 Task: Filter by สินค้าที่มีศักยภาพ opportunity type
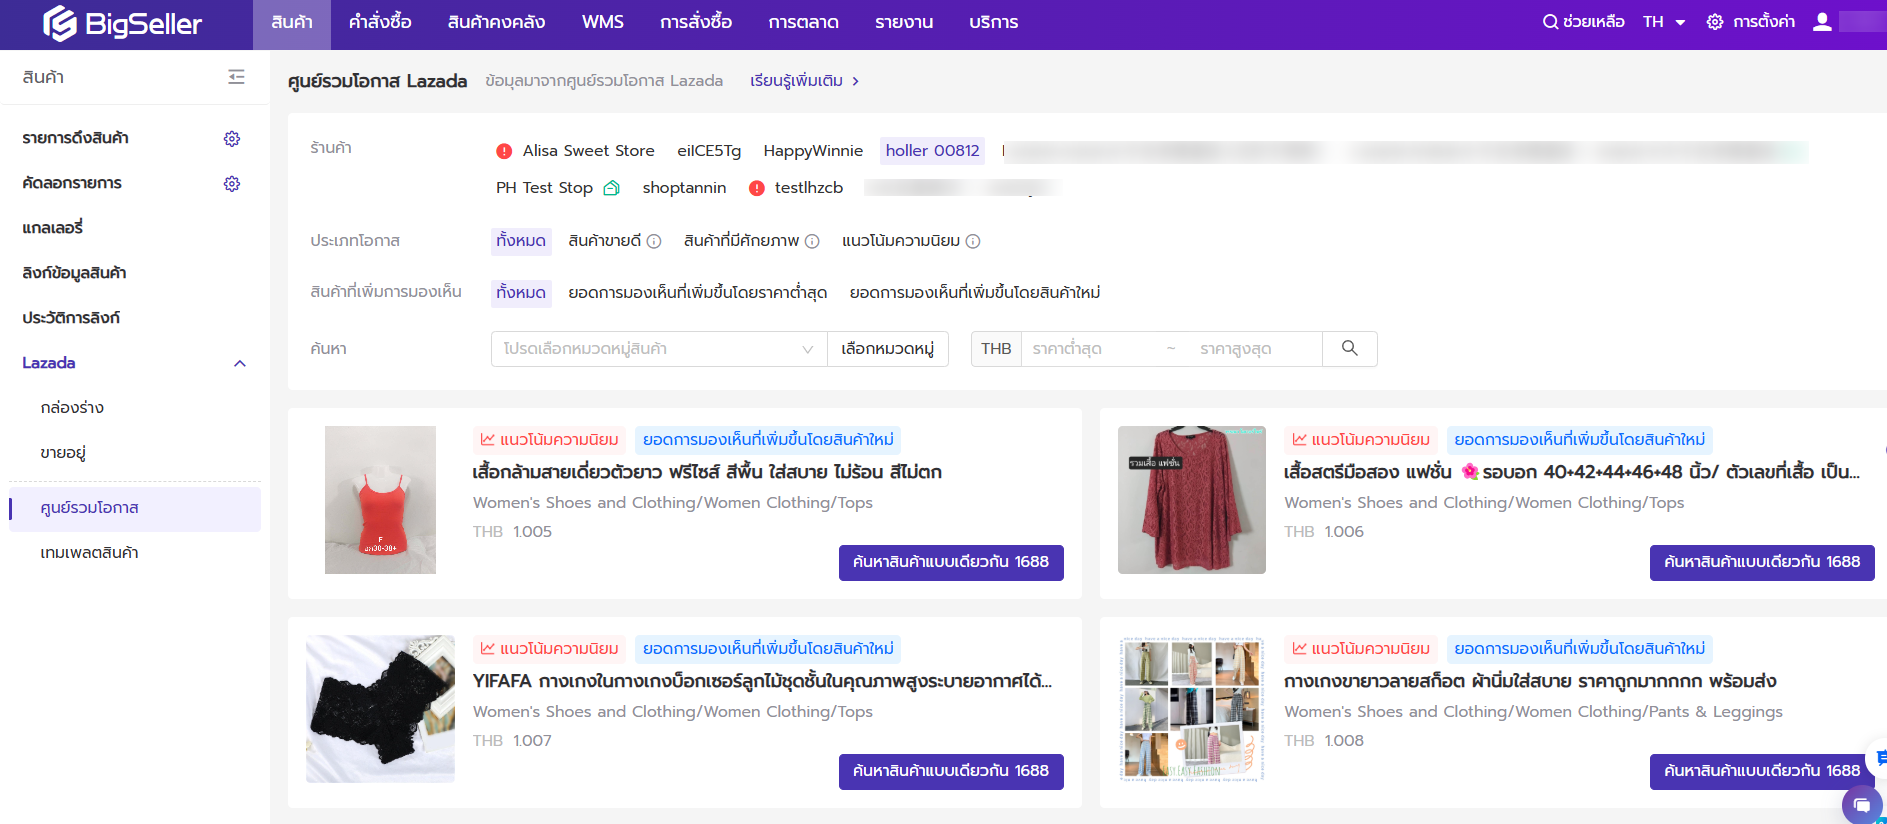(x=741, y=241)
